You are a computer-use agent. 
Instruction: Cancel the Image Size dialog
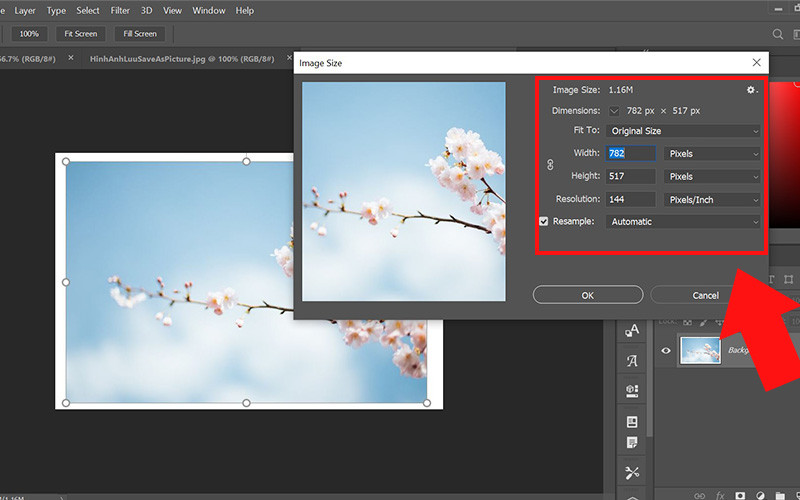click(705, 295)
